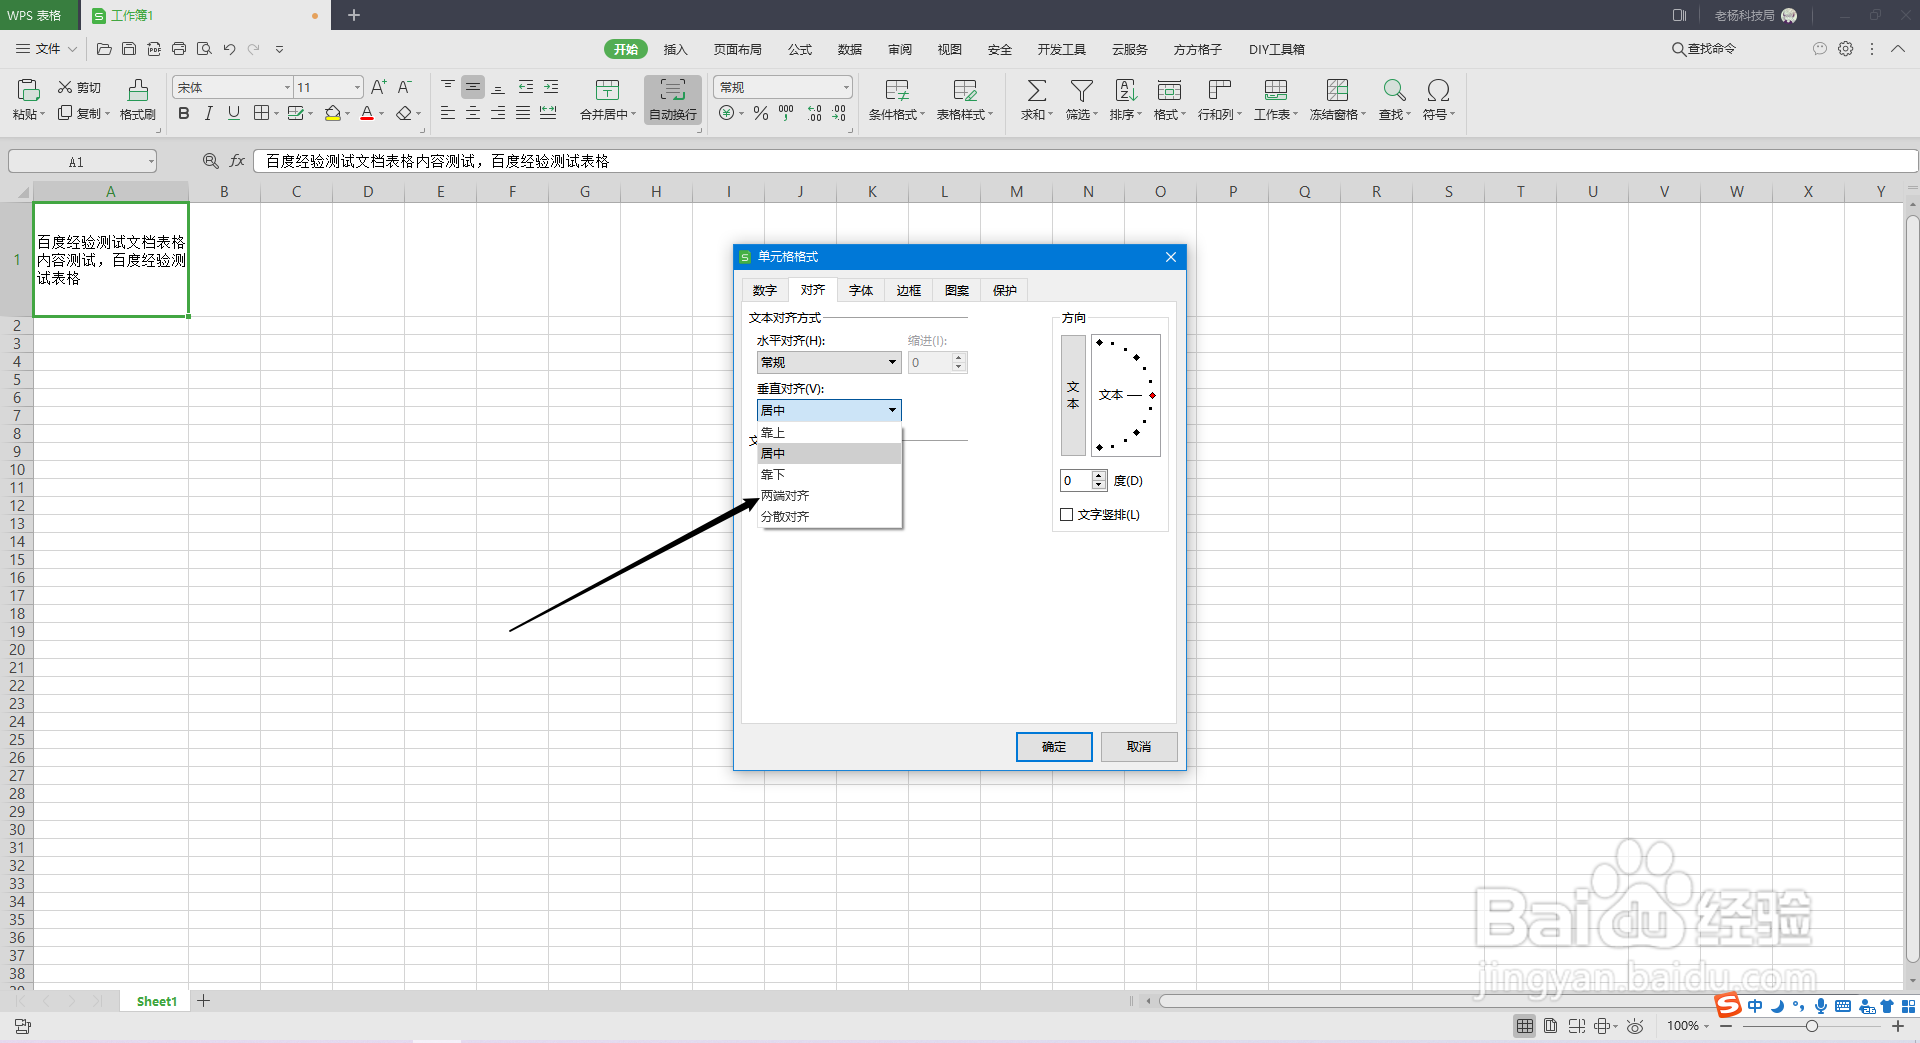Align text right in ribbon
Viewport: 1920px width, 1043px height.
(x=498, y=113)
